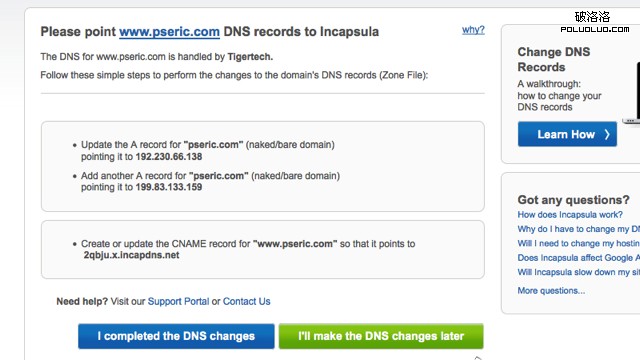Click the Learn How button
Image resolution: width=640 pixels, height=360 pixels.
pos(567,134)
